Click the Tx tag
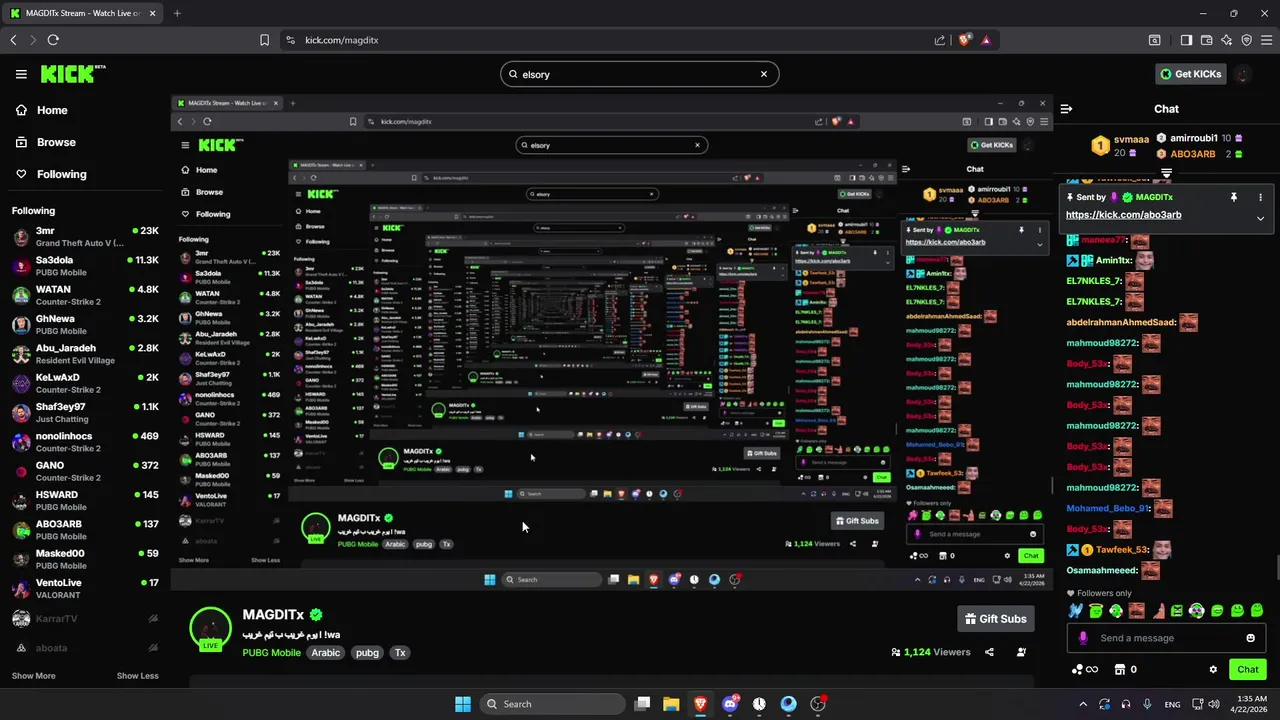The width and height of the screenshot is (1280, 720). point(400,653)
